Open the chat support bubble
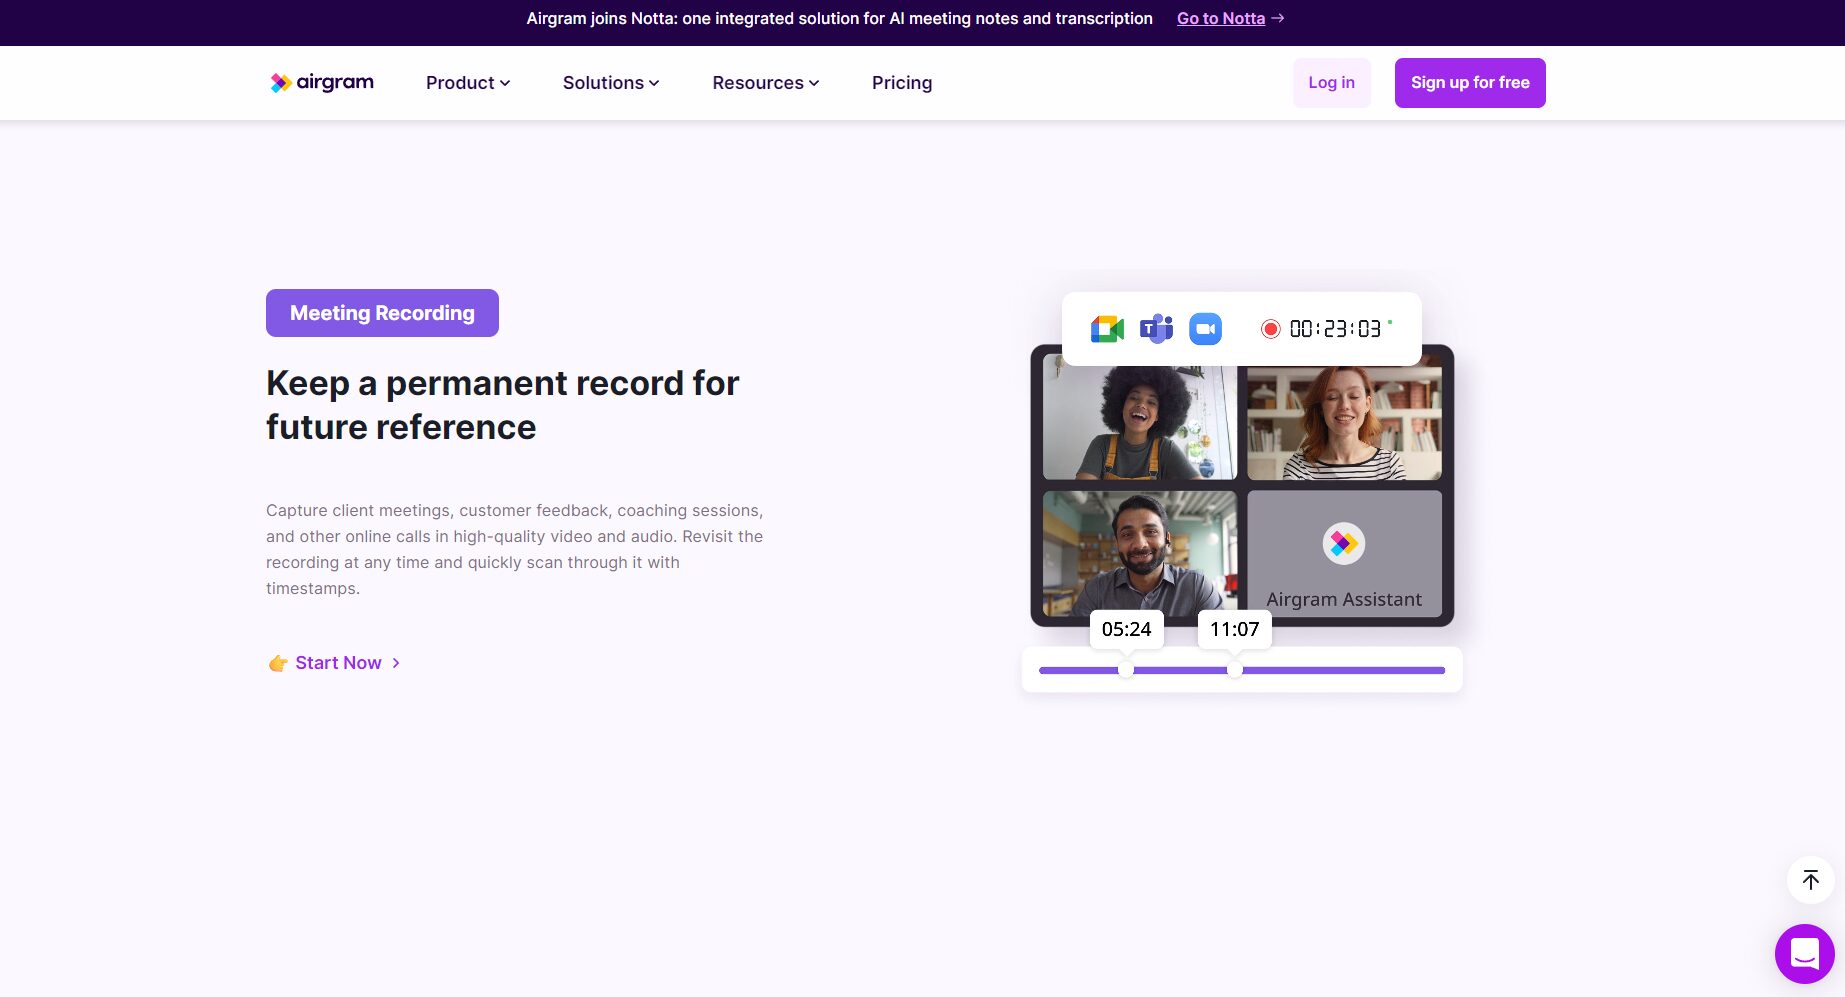Viewport: 1845px width, 997px height. point(1804,954)
